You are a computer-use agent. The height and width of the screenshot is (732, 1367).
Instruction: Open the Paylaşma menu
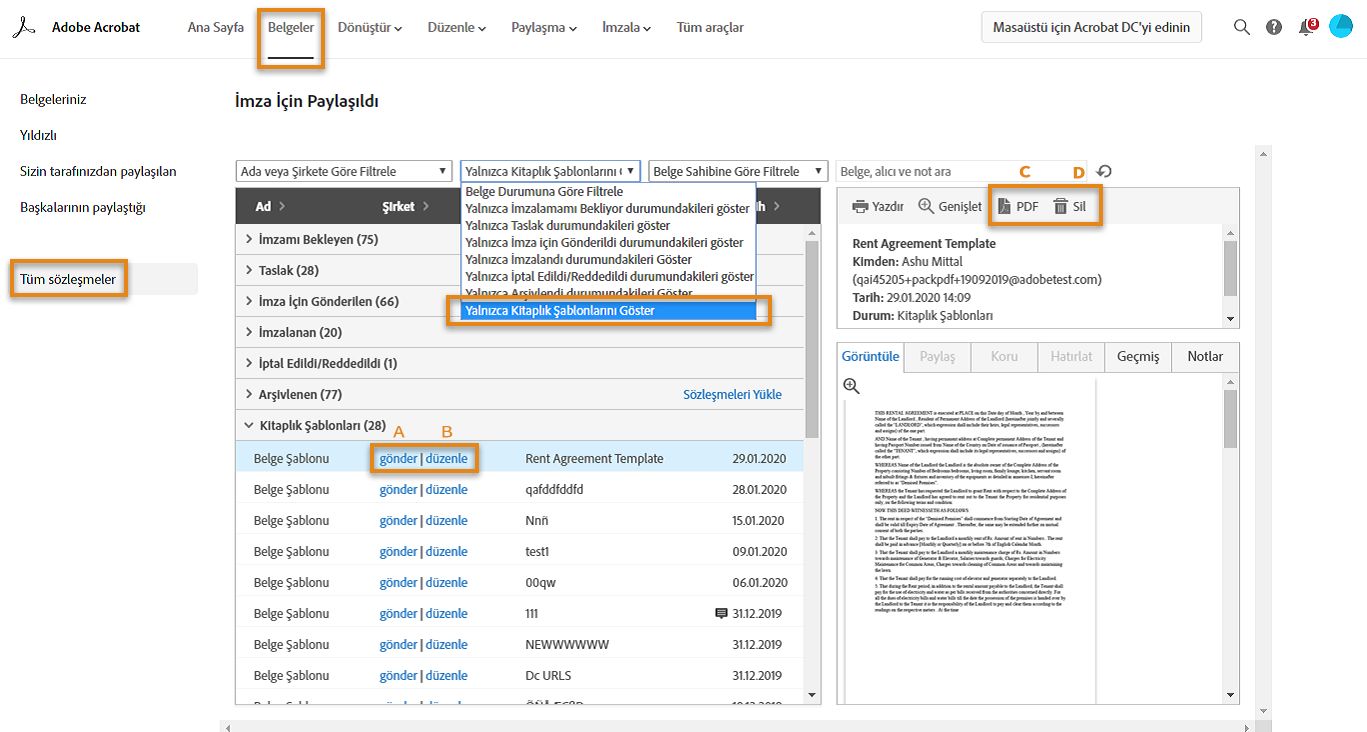click(544, 28)
